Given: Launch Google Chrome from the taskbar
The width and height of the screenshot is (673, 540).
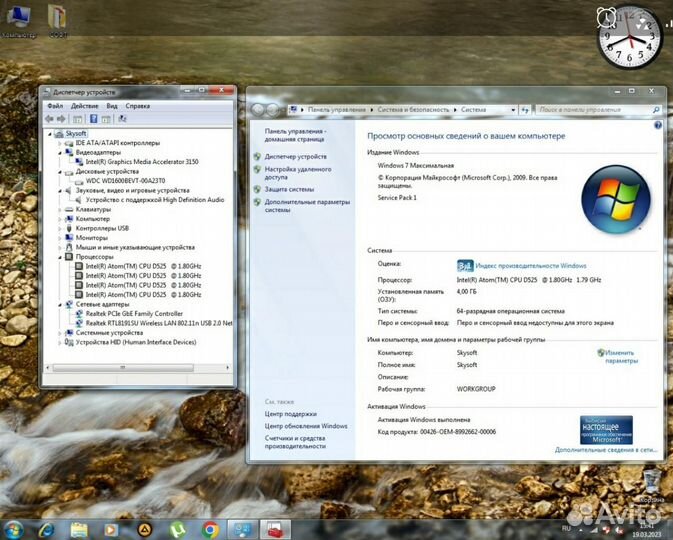Looking at the screenshot, I should click(x=210, y=529).
